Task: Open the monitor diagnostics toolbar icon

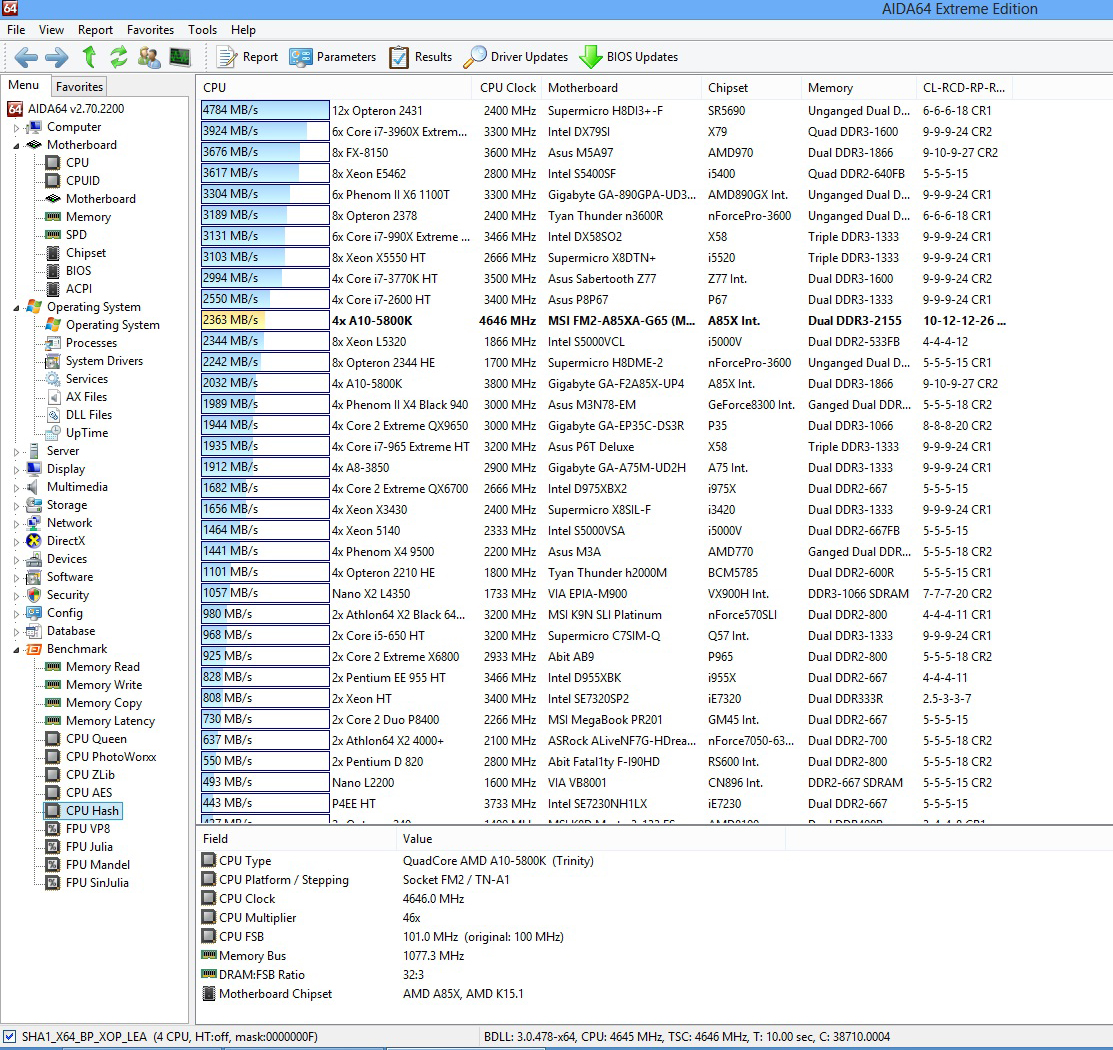Action: click(180, 57)
